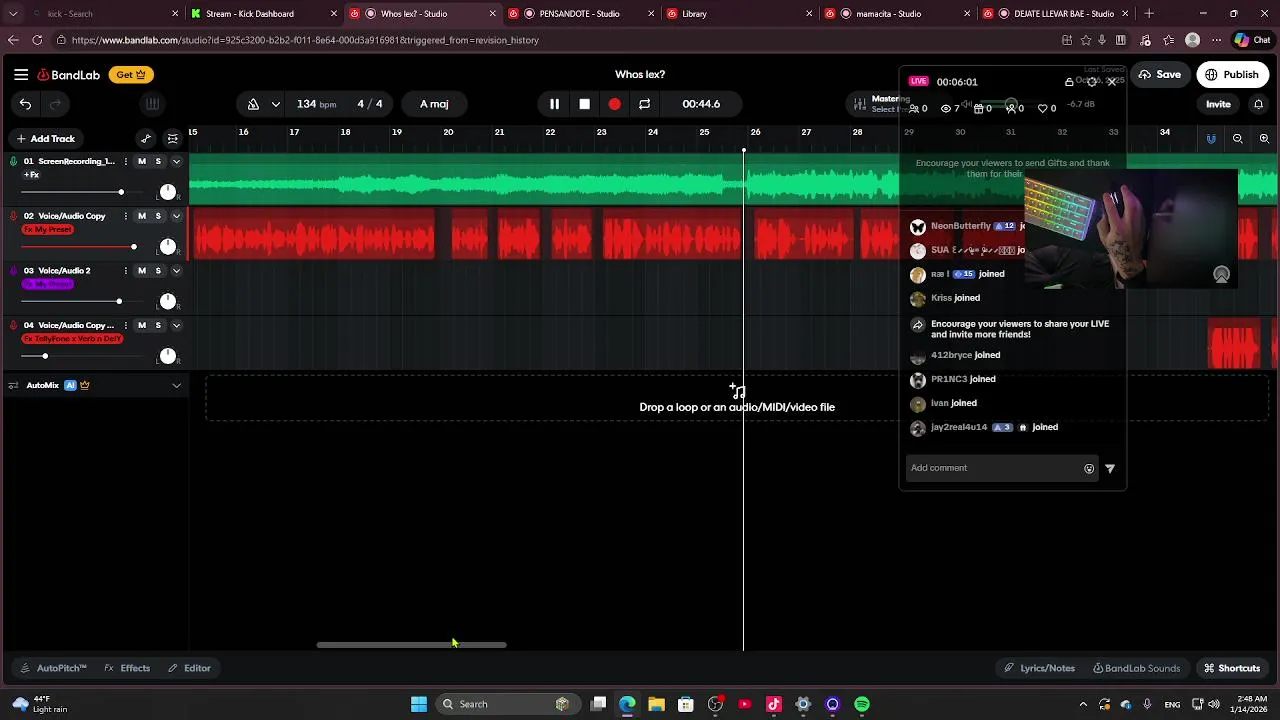Click the Publish button

[1232, 75]
